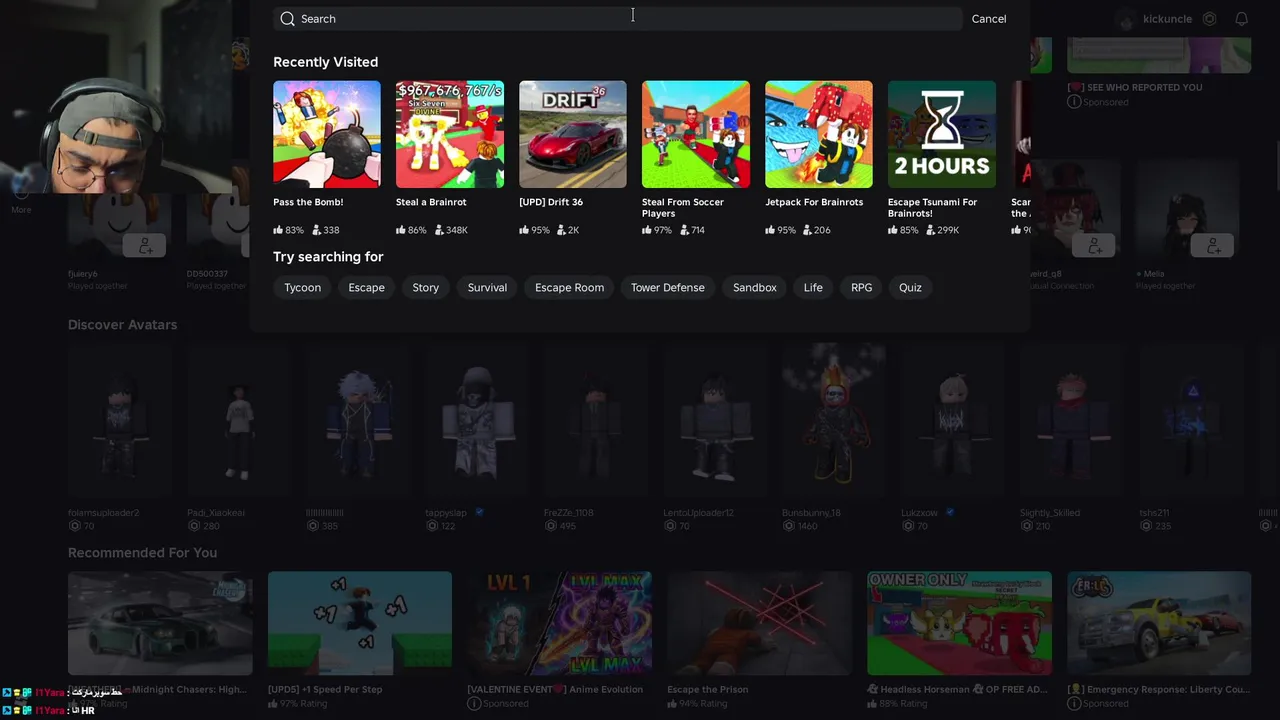Choose the Escape Room suggestion chip
Image resolution: width=1280 pixels, height=720 pixels.
[569, 288]
